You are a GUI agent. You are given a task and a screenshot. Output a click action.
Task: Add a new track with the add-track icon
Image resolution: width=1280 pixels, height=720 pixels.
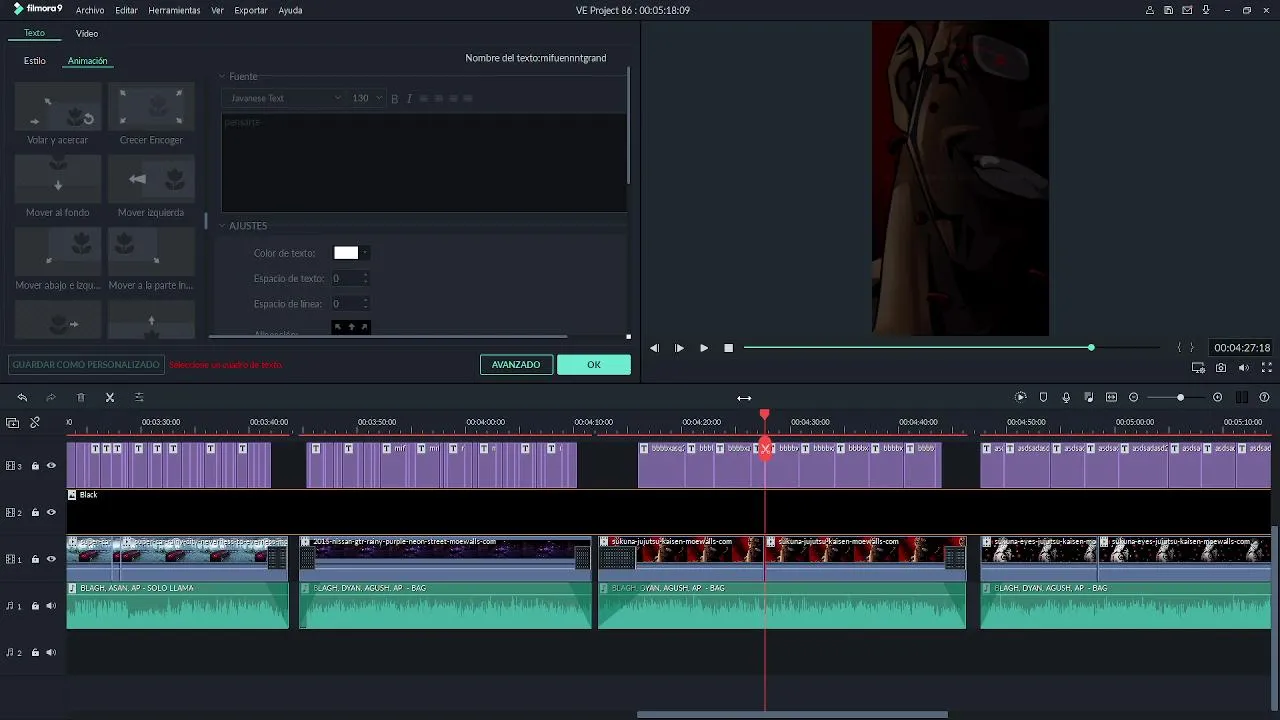[12, 423]
